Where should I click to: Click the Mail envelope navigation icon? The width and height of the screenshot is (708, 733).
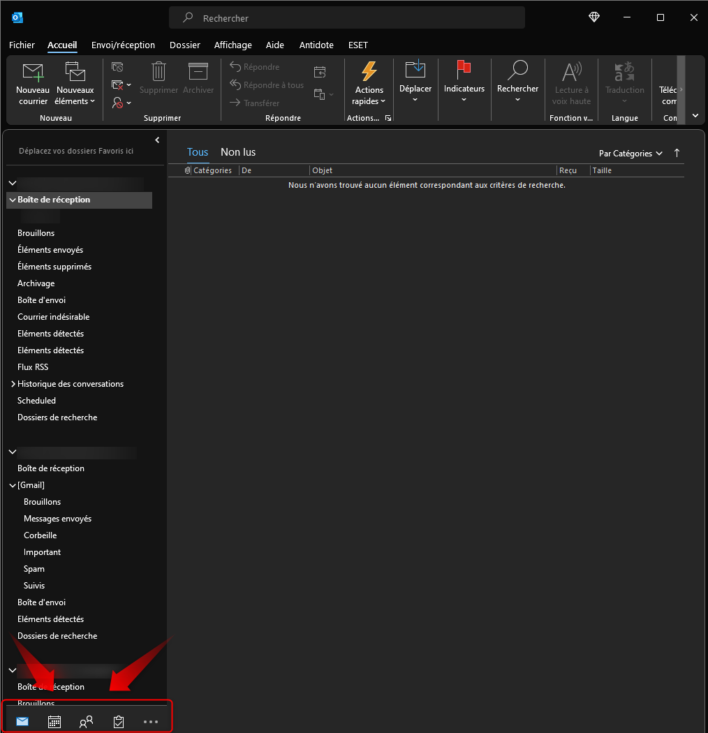point(22,721)
